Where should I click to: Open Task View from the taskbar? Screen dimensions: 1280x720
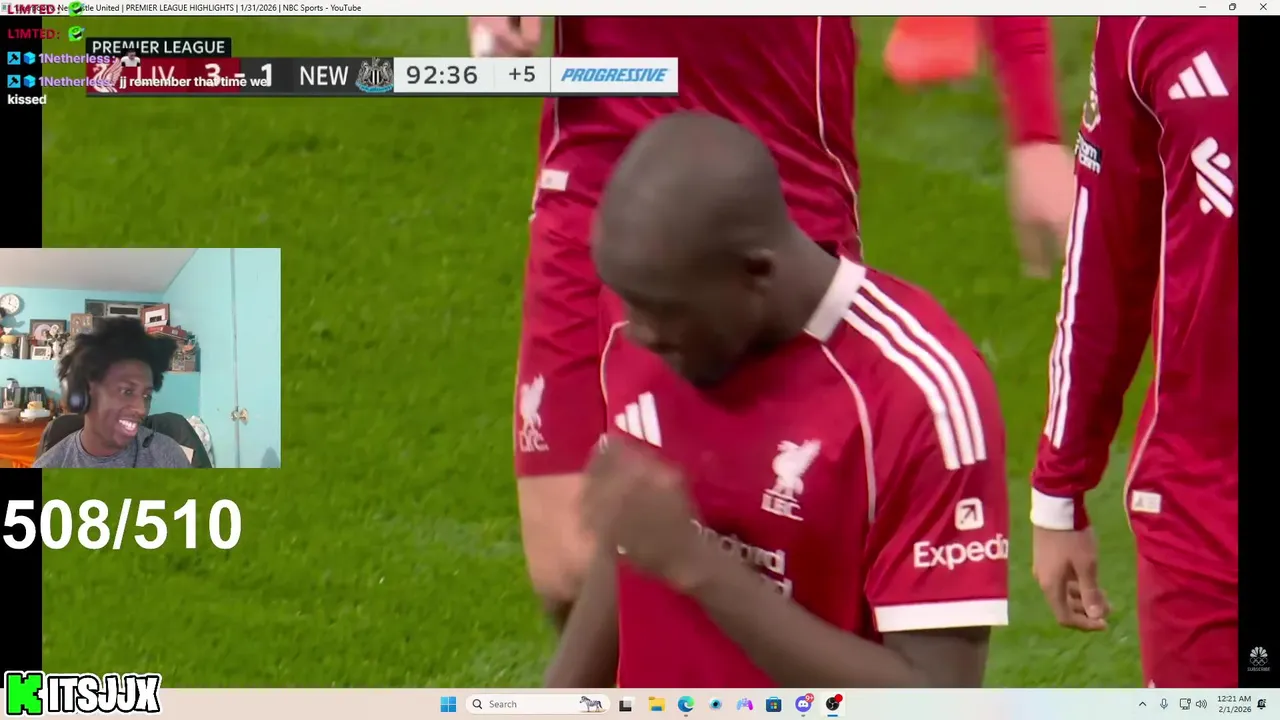tap(626, 704)
